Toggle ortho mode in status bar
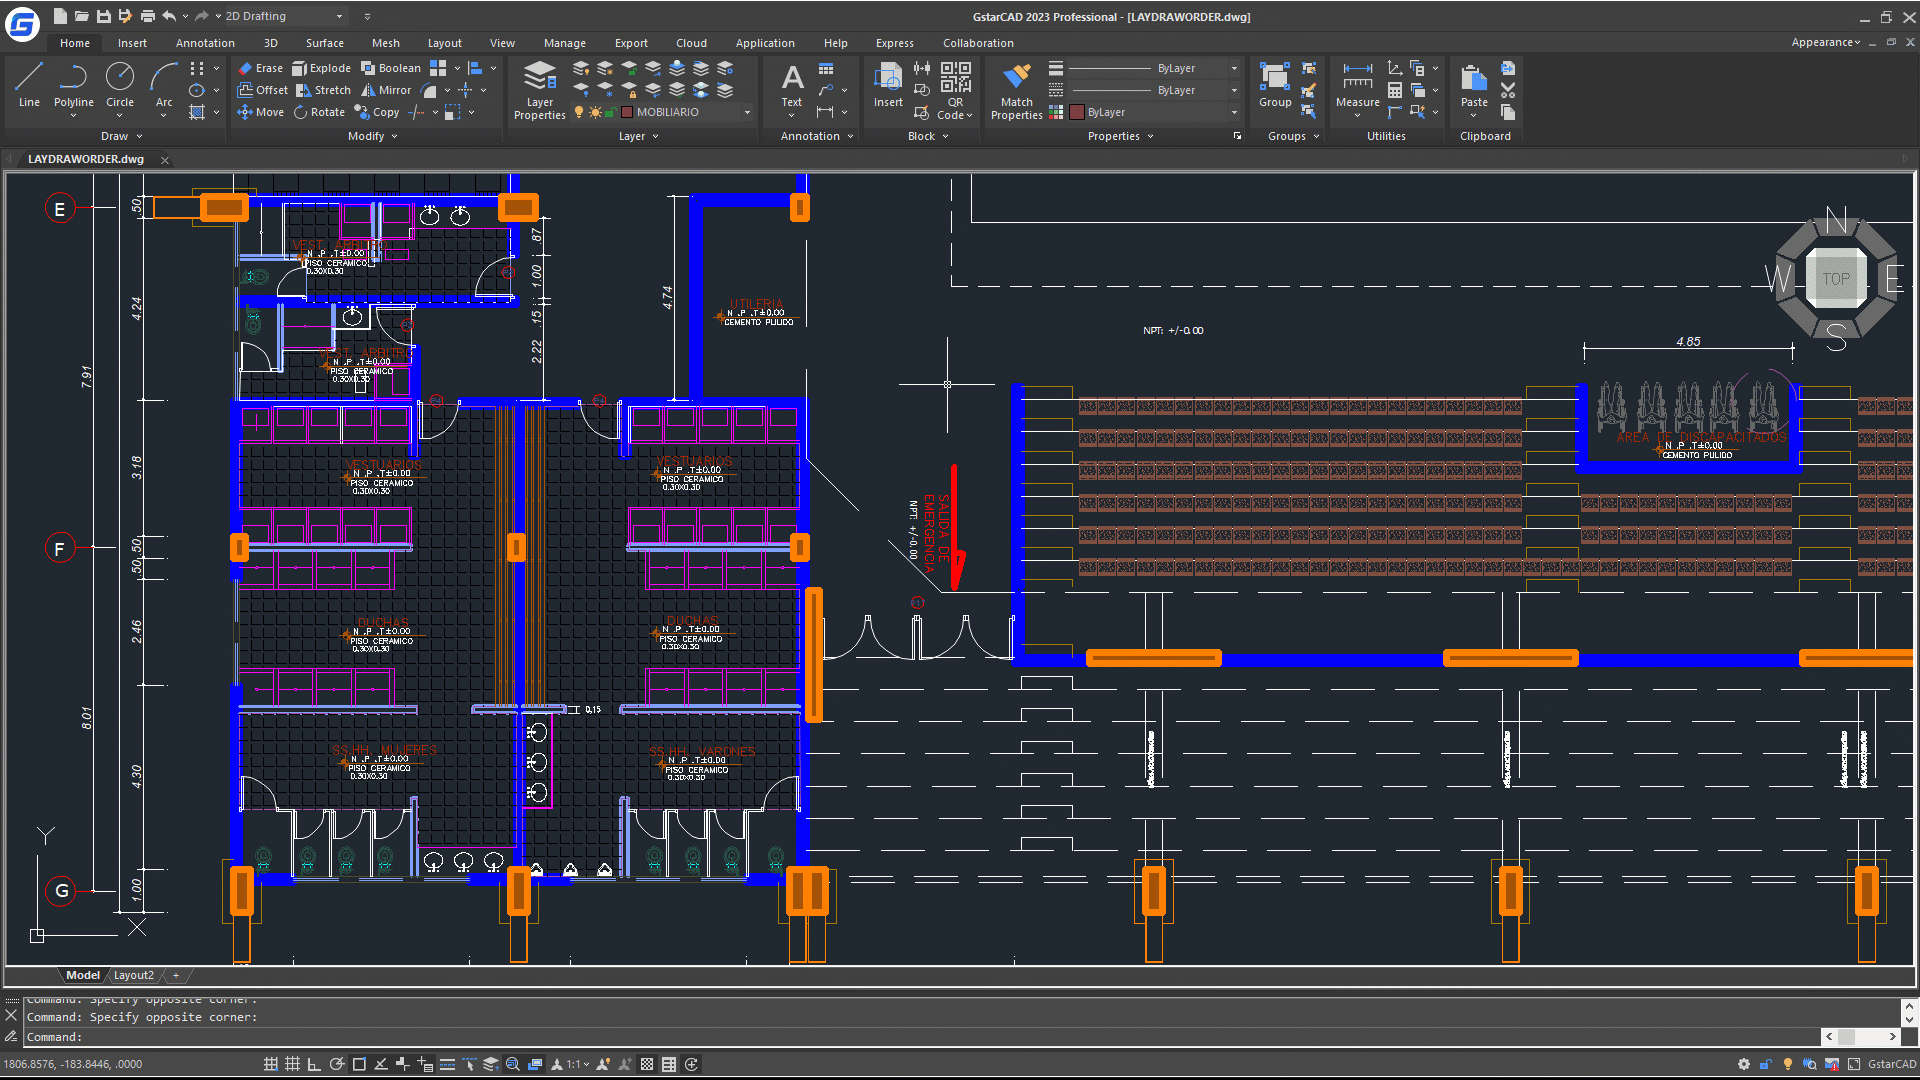 (x=314, y=1064)
